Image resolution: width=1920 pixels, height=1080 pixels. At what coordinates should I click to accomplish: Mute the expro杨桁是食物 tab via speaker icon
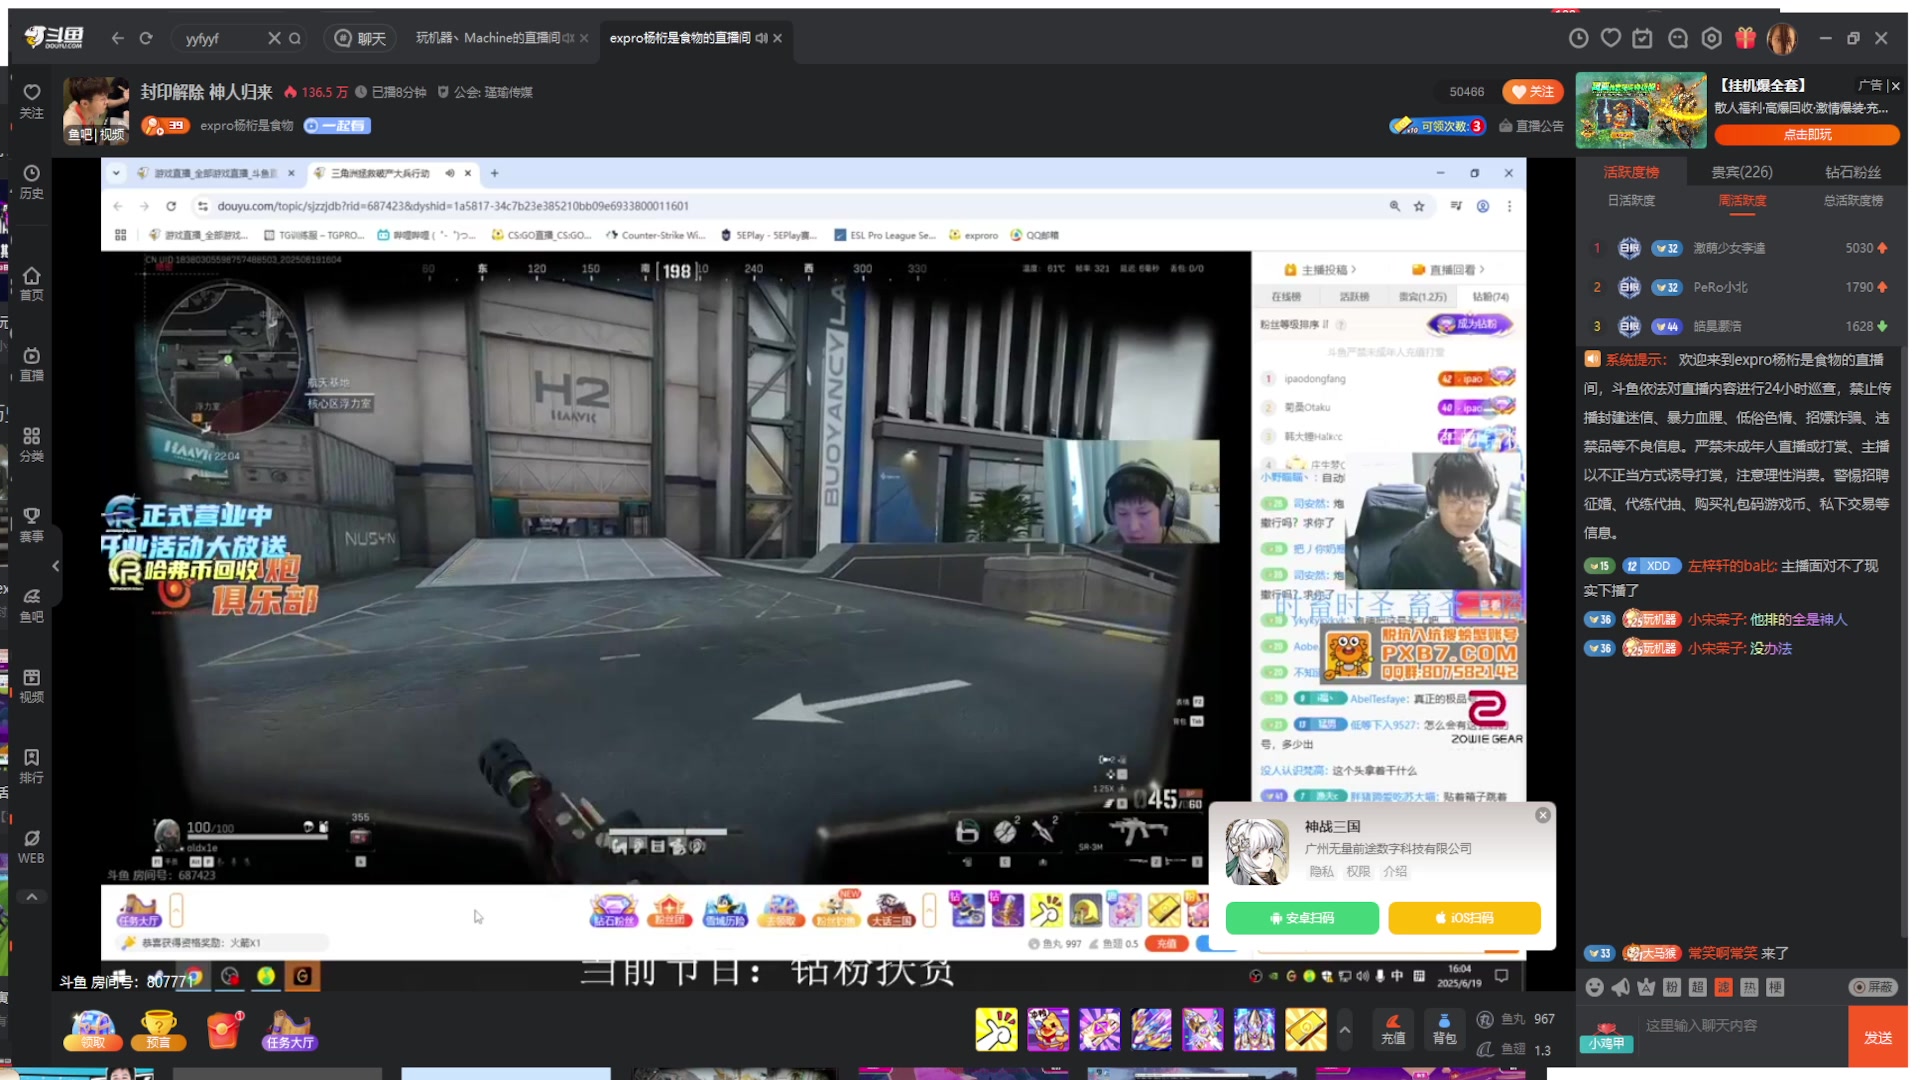click(761, 38)
